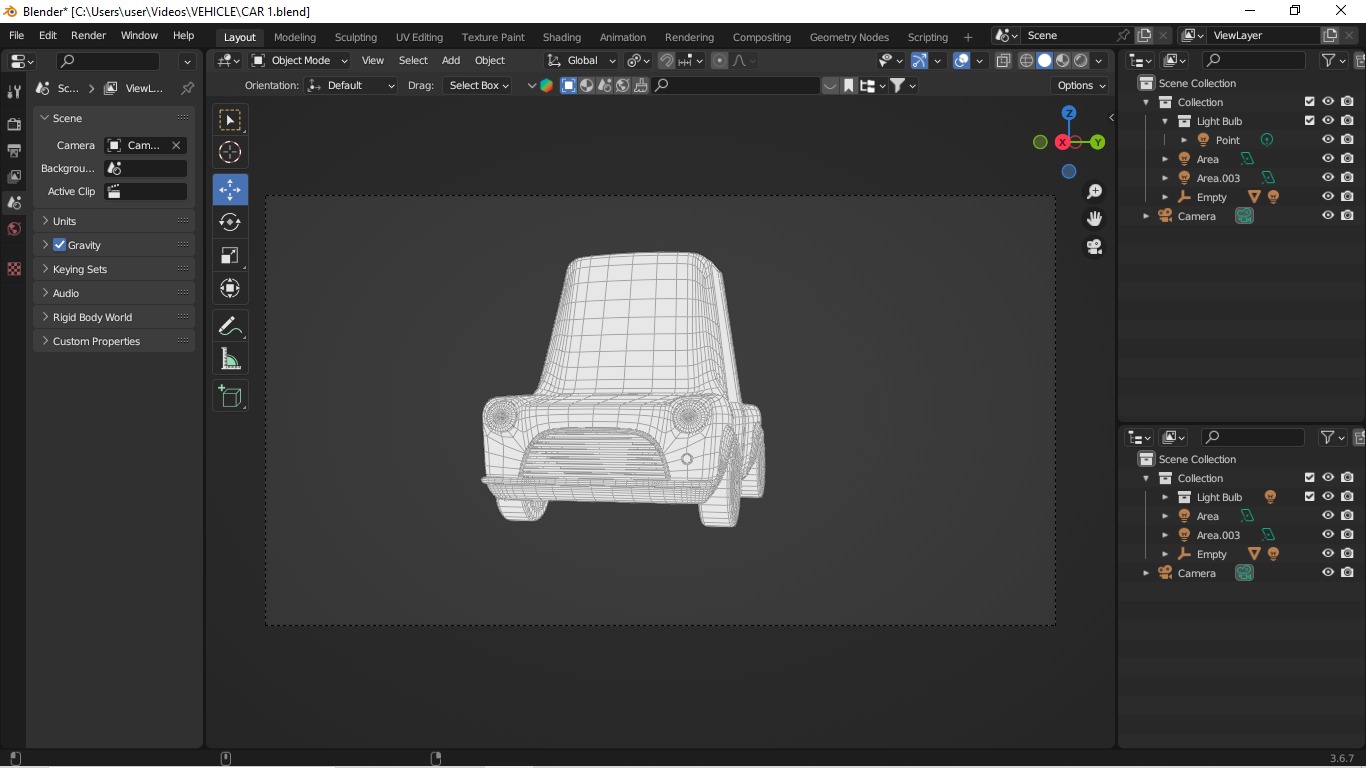Toggle proportional editing in the header

719,61
